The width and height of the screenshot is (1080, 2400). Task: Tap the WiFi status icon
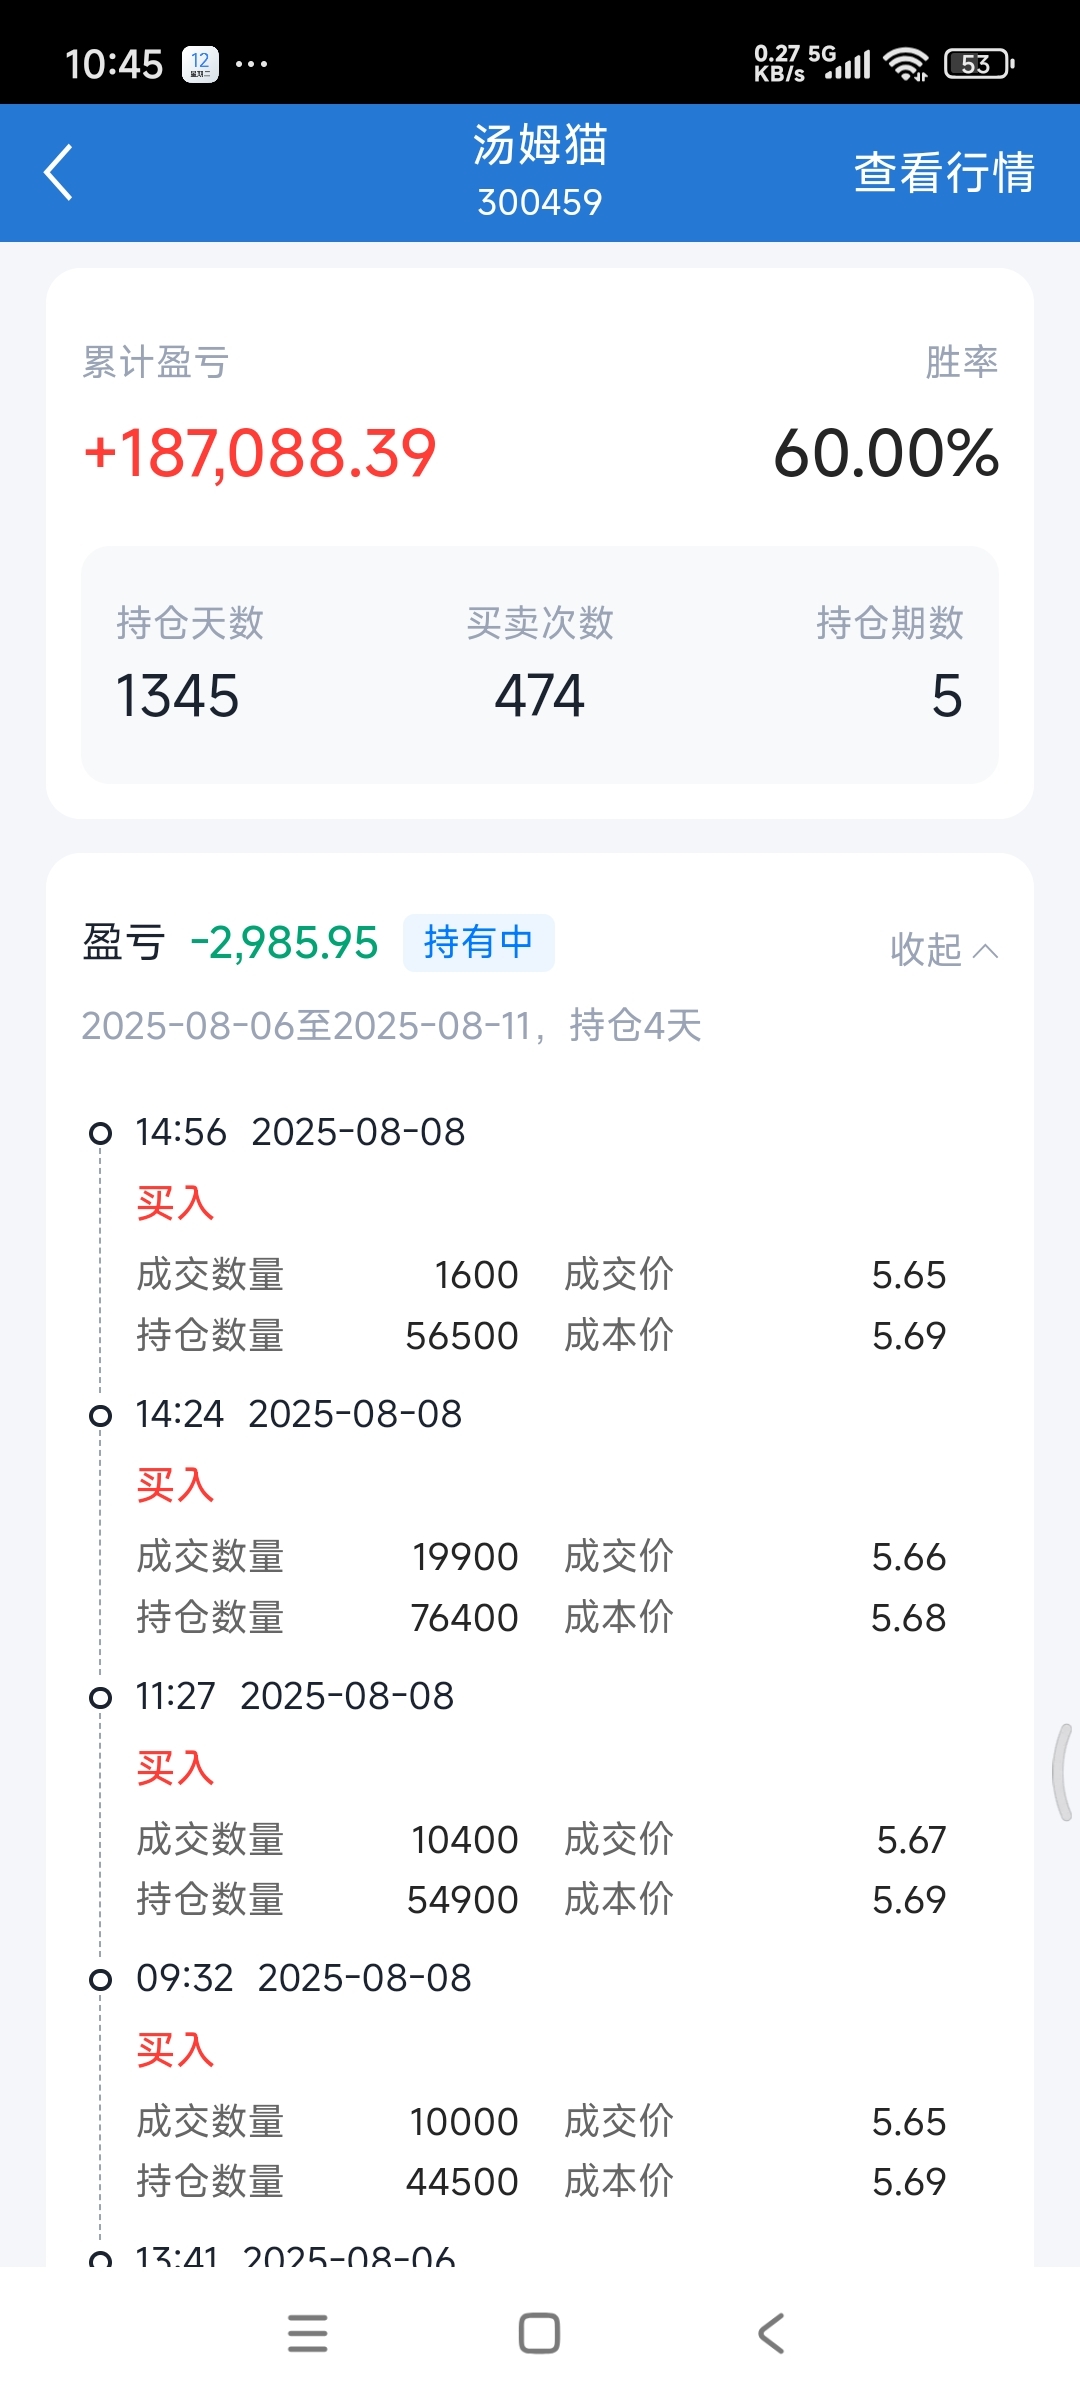coord(906,64)
